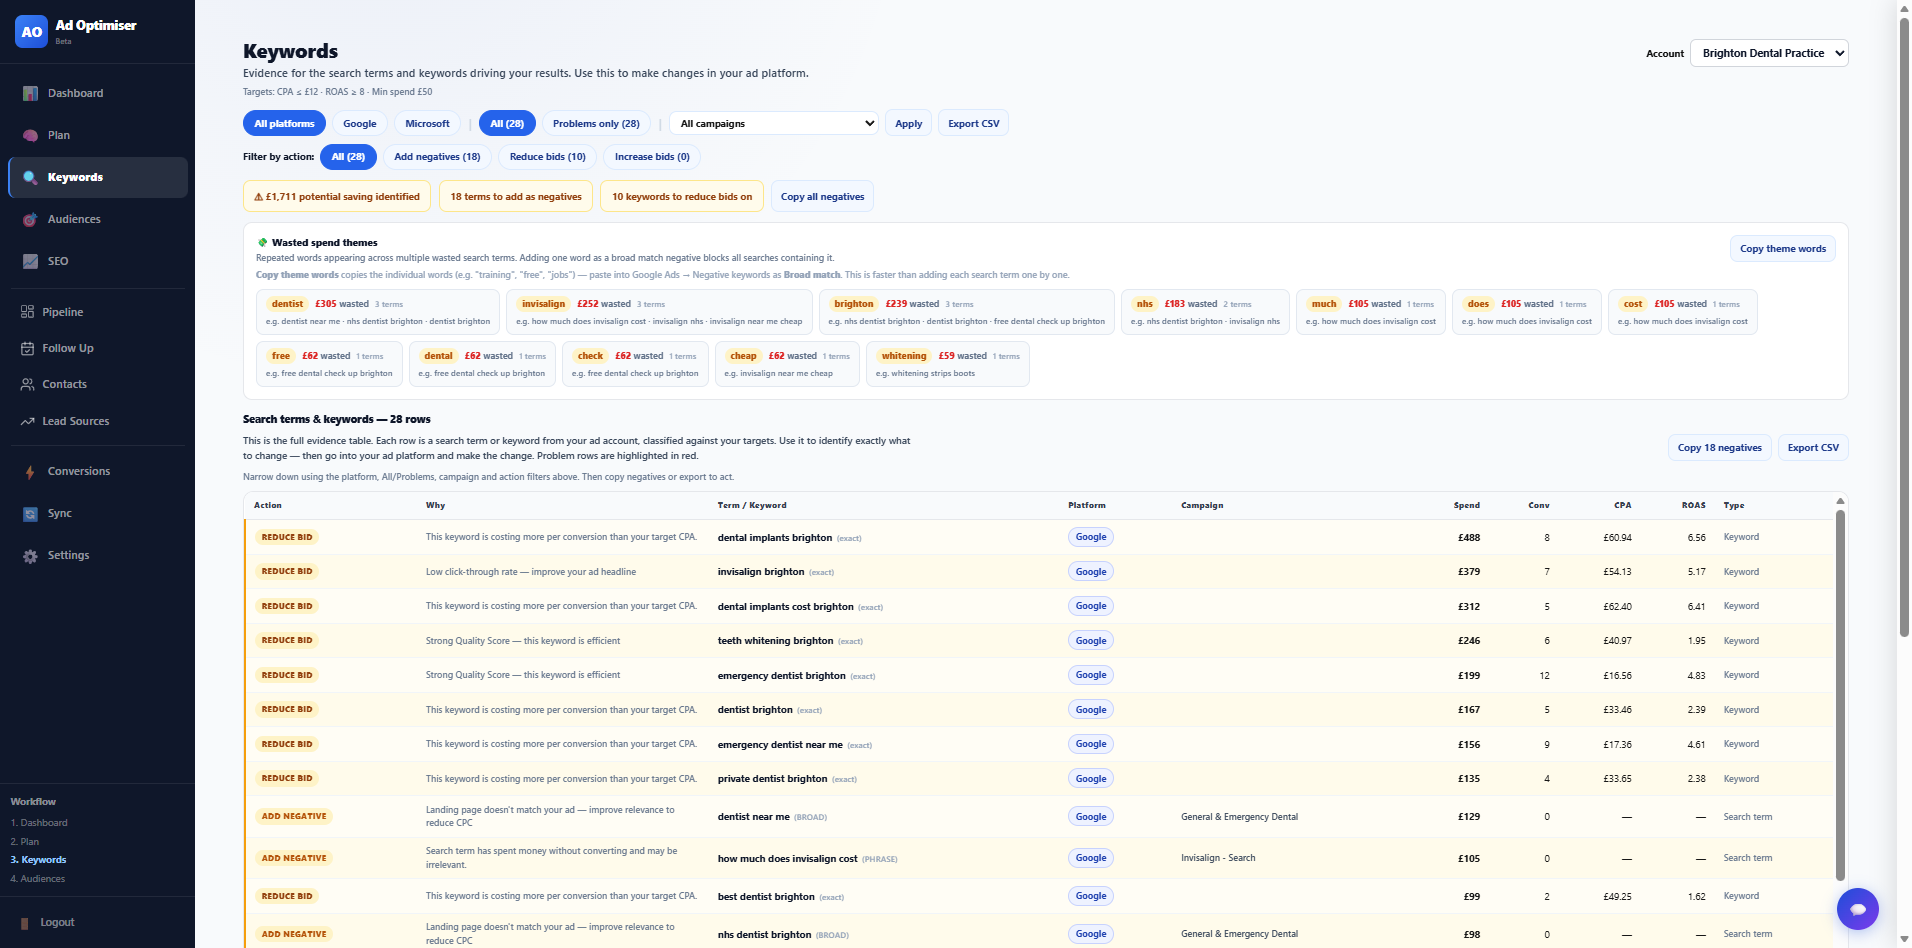Click the 'dentist' £305 wasted theme card
The width and height of the screenshot is (1912, 948).
click(378, 312)
